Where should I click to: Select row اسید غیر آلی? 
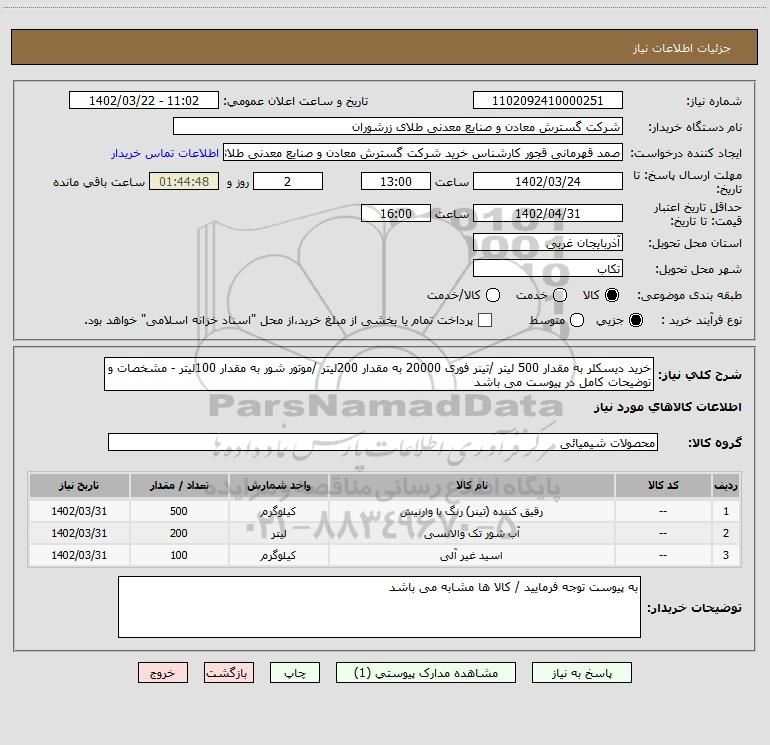click(385, 555)
